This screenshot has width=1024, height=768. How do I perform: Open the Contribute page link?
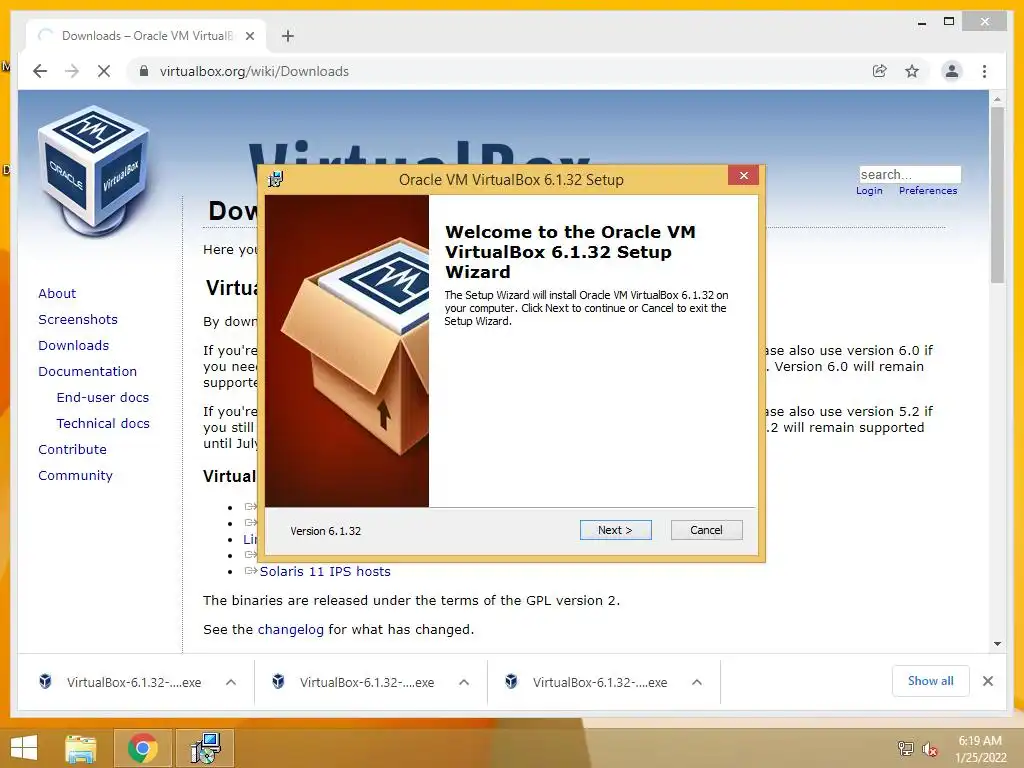(x=72, y=449)
